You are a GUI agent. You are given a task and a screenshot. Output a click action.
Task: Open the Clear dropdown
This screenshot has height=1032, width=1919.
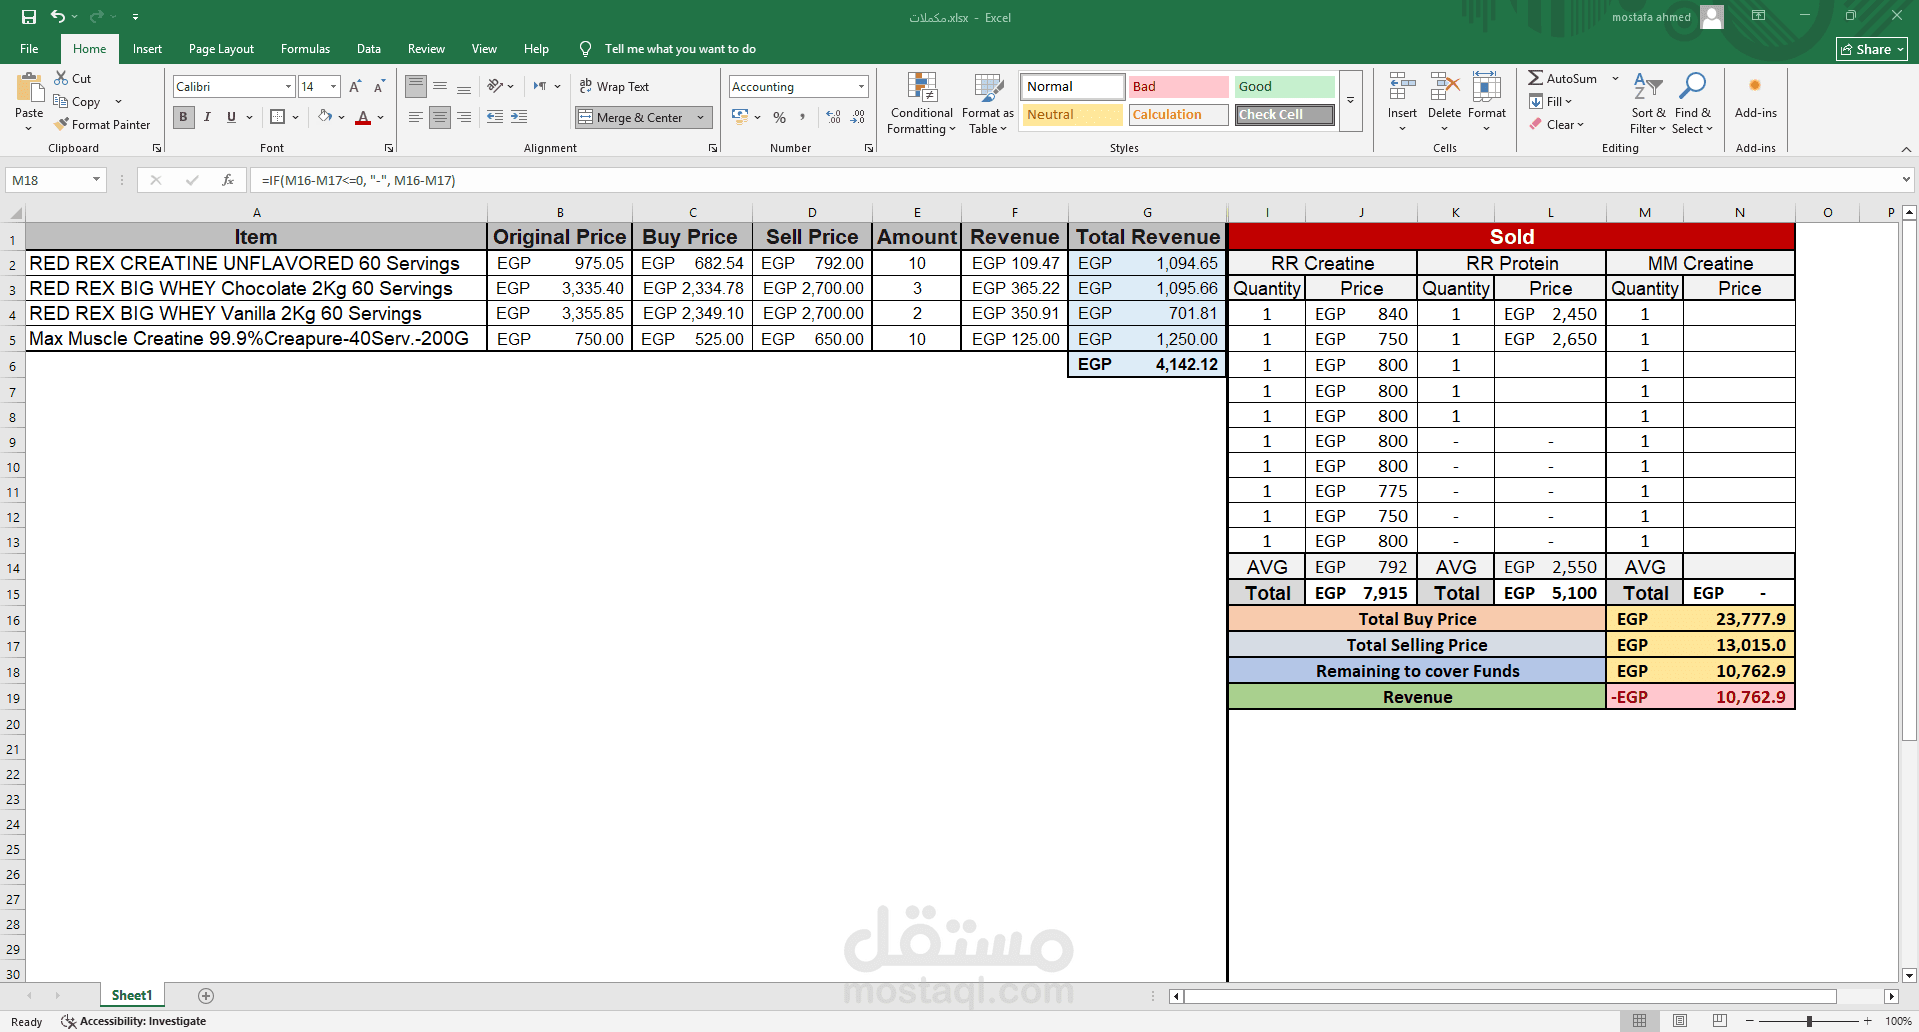click(x=1556, y=124)
